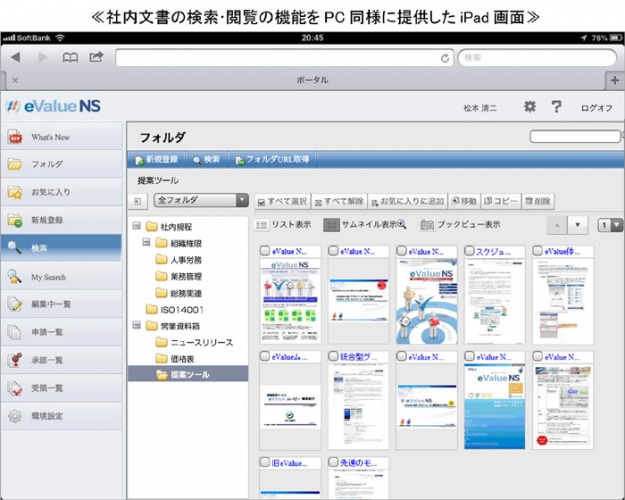The image size is (625, 500).
Task: Check 統合型グ... document checkbox
Action: [x=333, y=356]
